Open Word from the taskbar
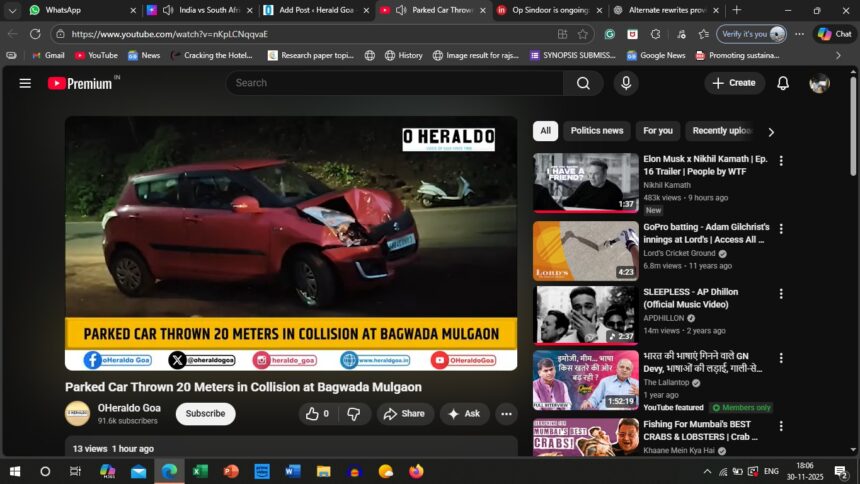Viewport: 860px width, 484px height. [292, 471]
